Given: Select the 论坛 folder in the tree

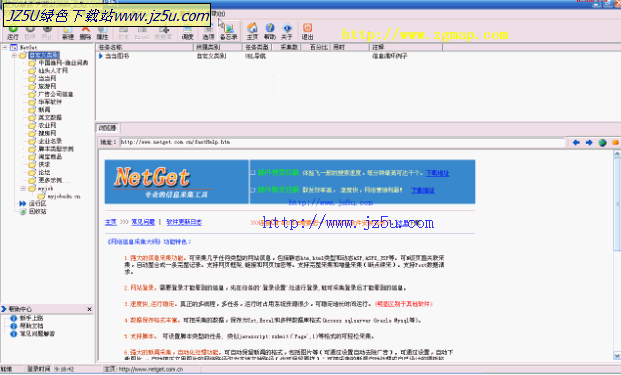Looking at the screenshot, I should pyautogui.click(x=44, y=173).
